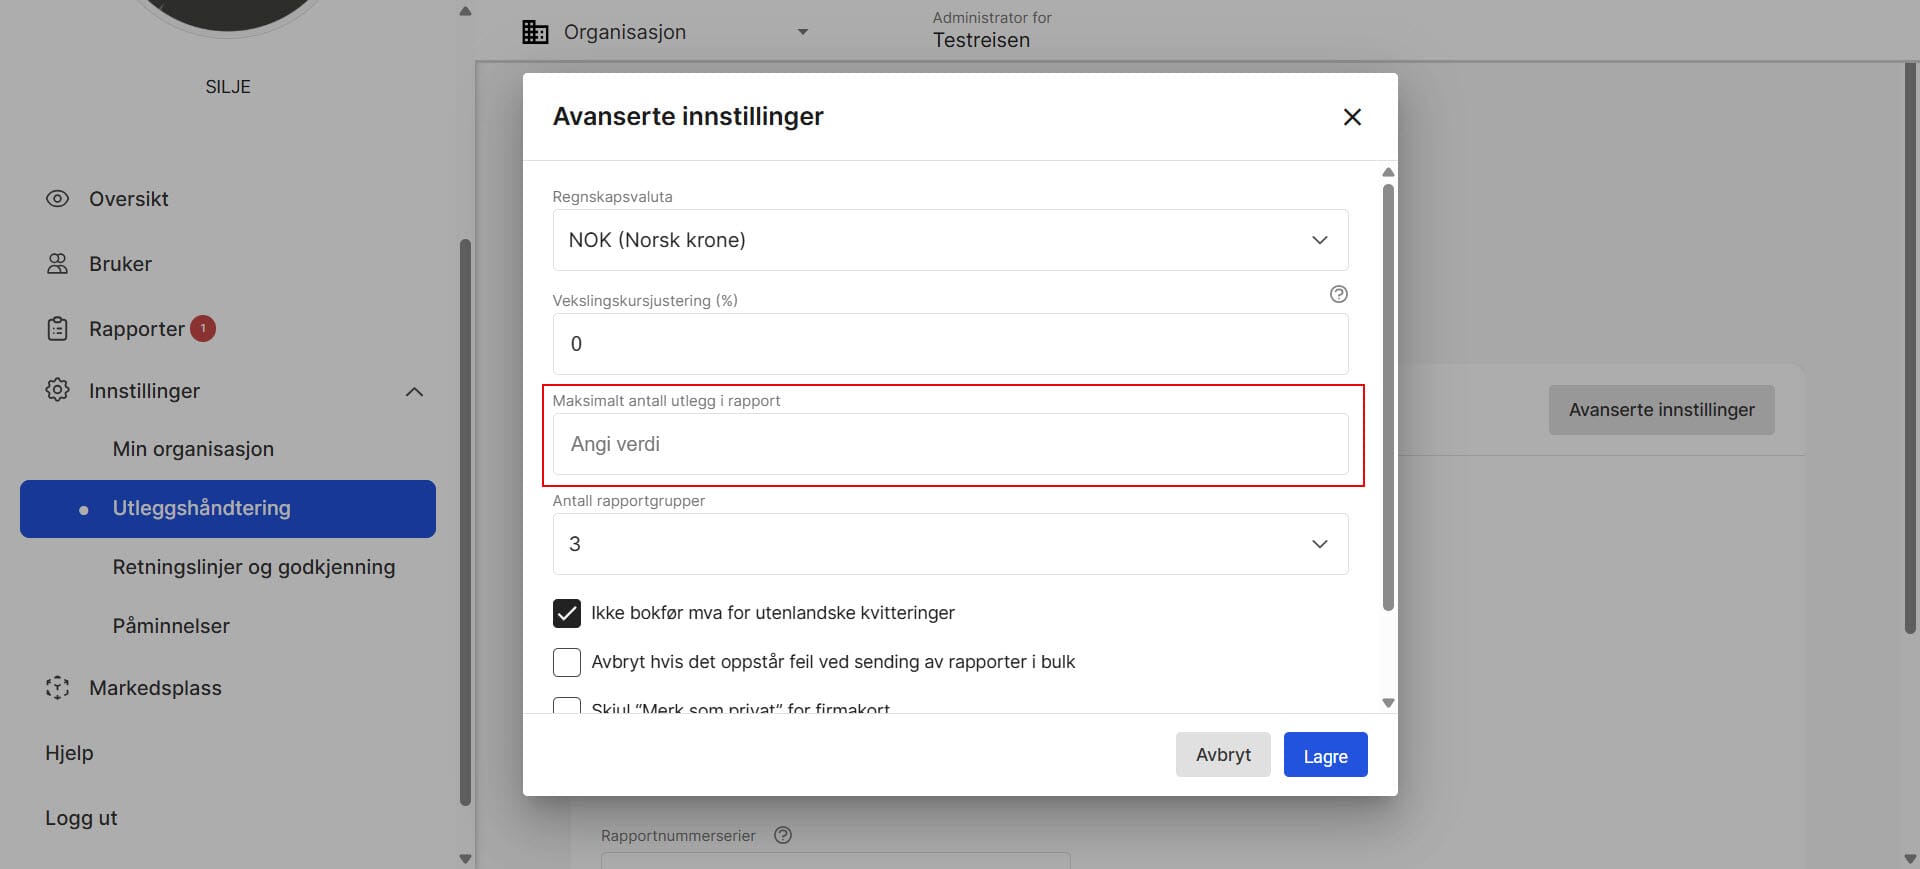
Task: Open the Påminnelser settings page
Action: pos(170,625)
